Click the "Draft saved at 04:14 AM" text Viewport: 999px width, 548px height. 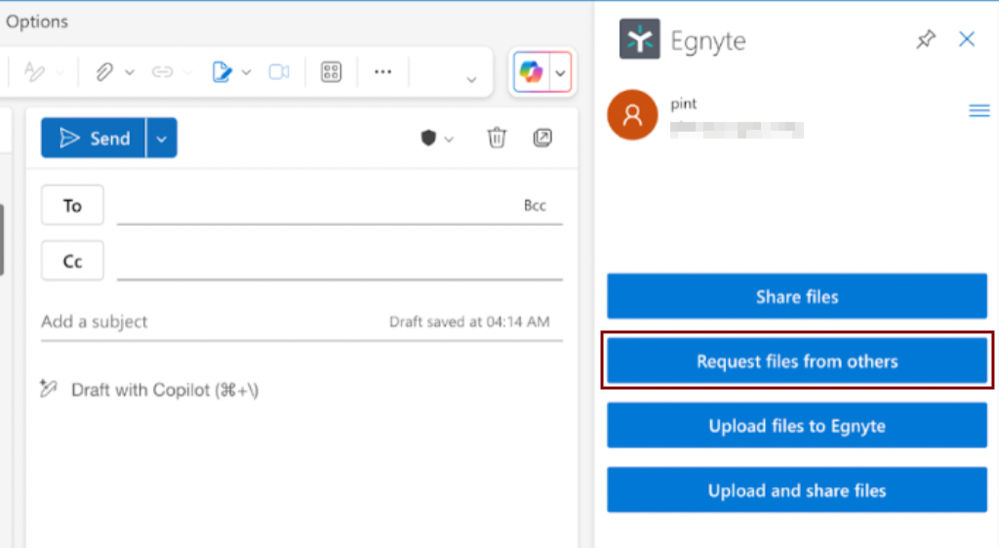click(x=470, y=322)
